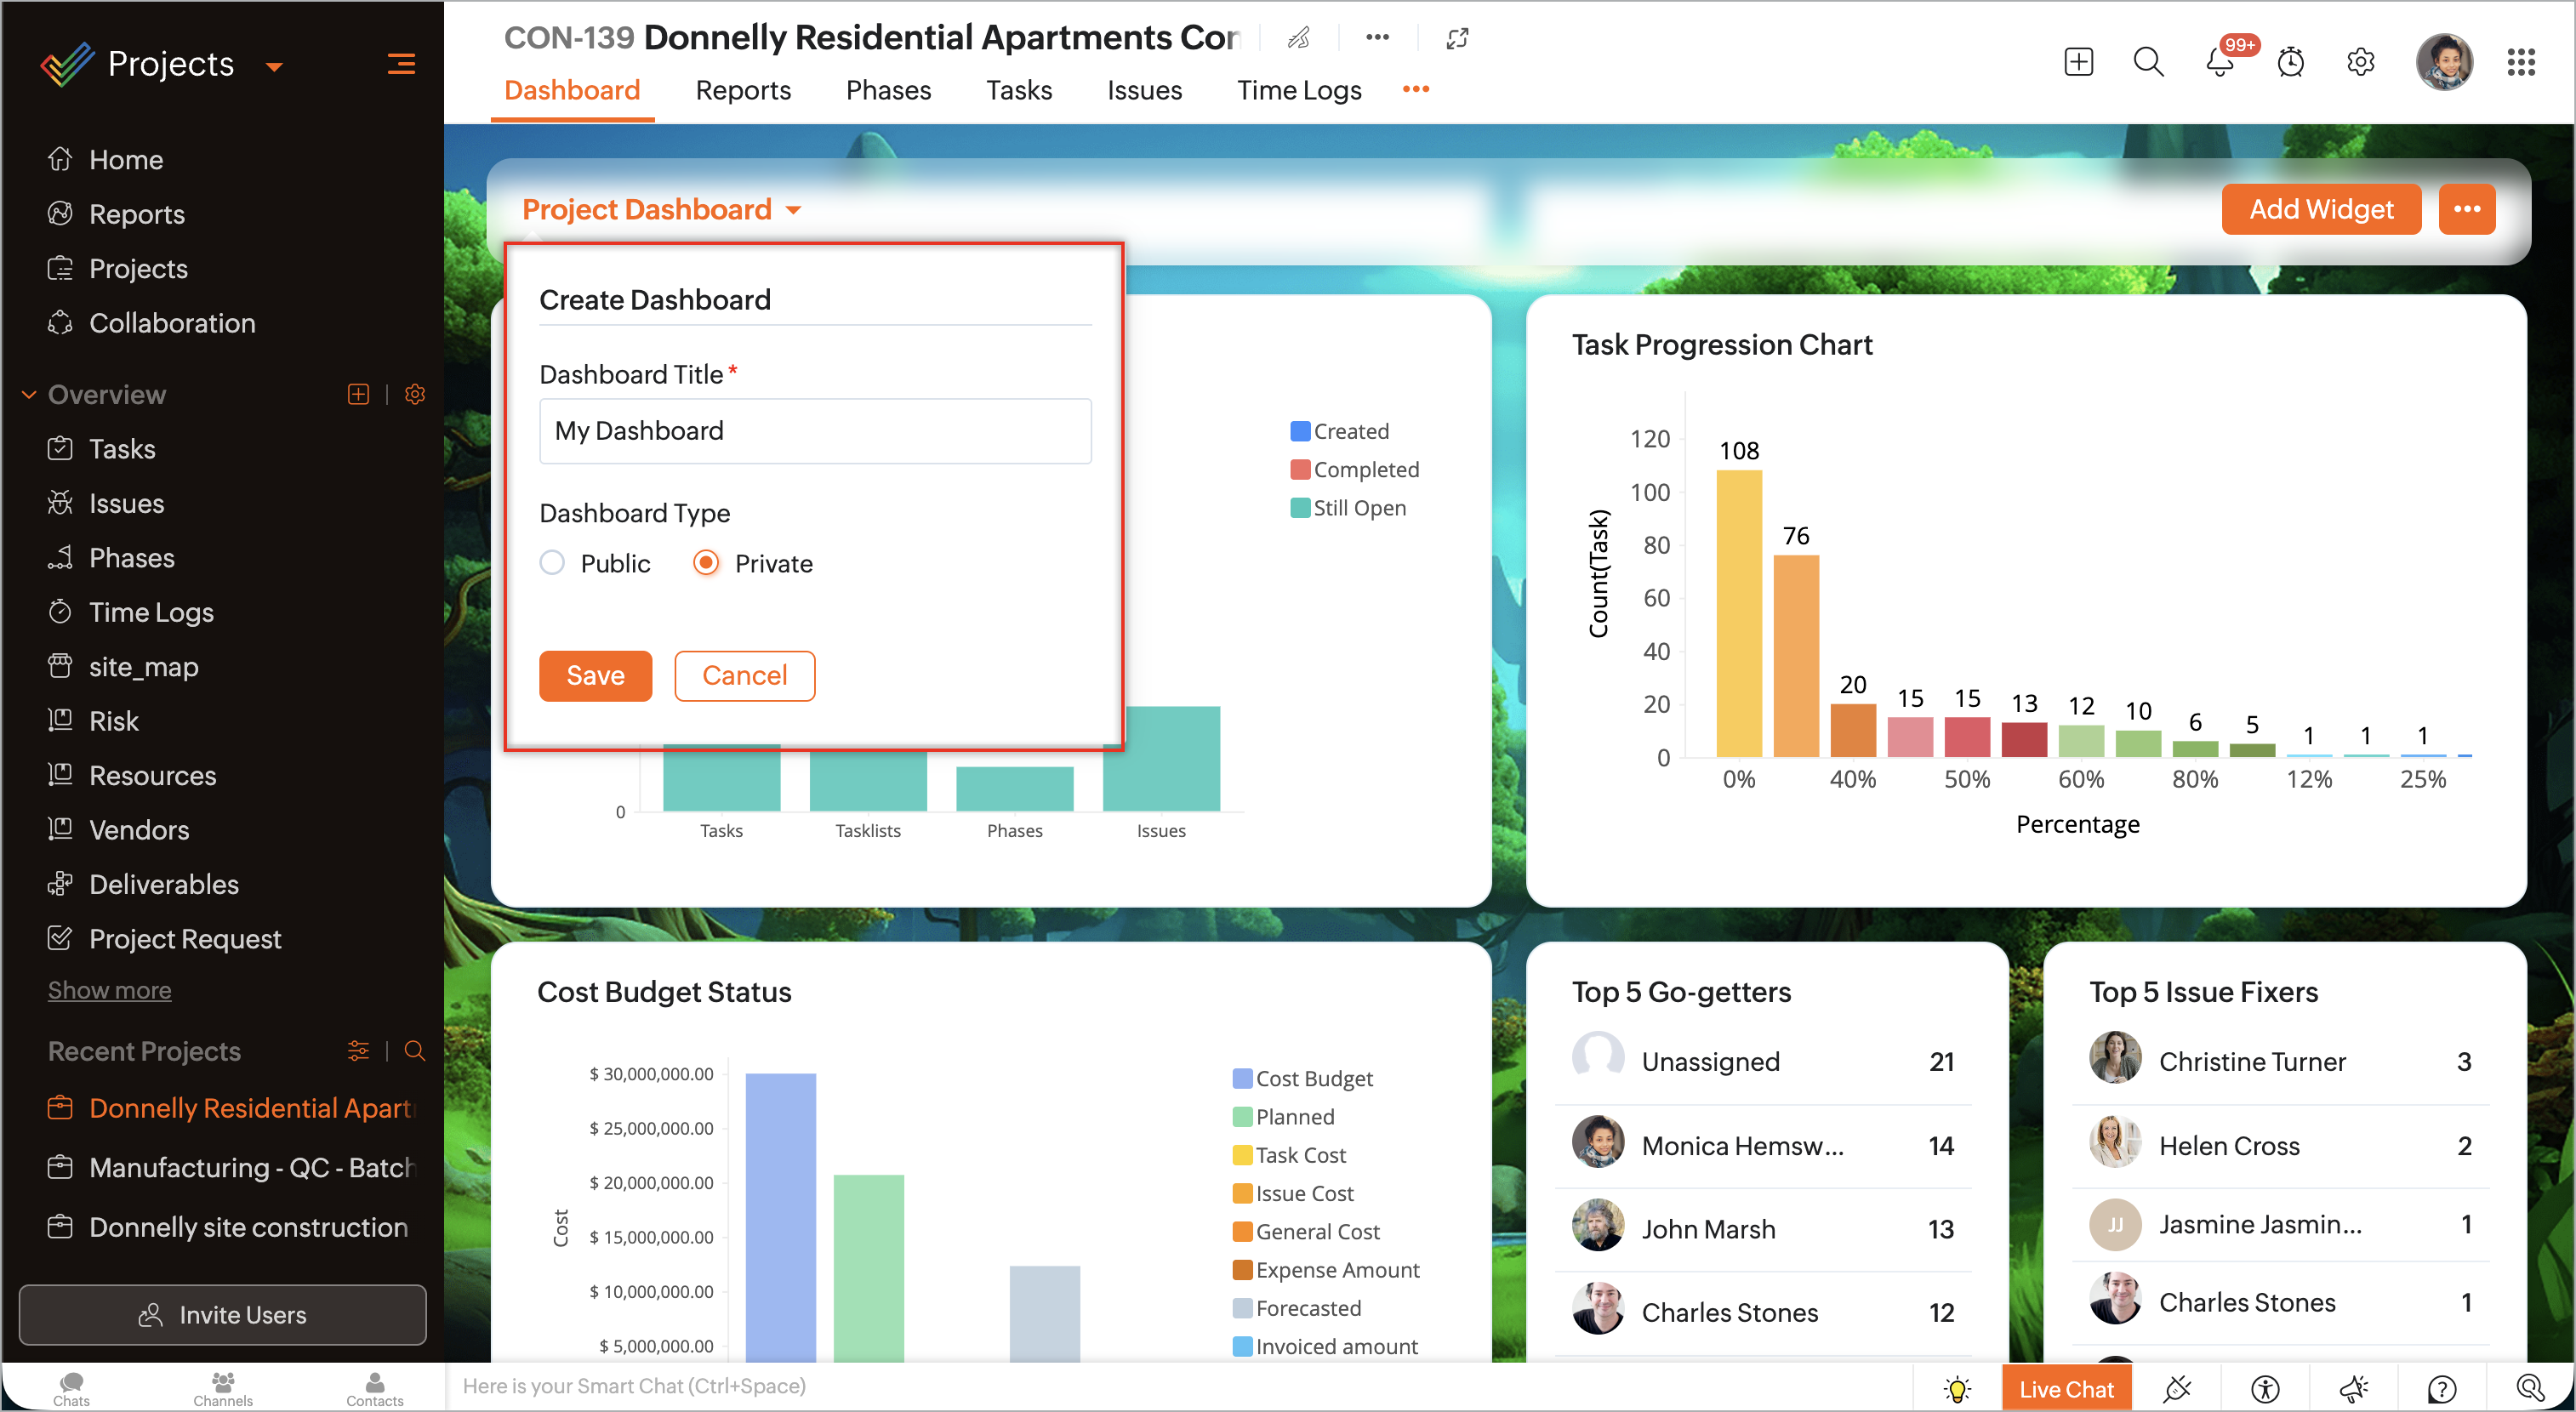Click the Show more link
Viewport: 2576px width, 1412px height.
pyautogui.click(x=109, y=989)
